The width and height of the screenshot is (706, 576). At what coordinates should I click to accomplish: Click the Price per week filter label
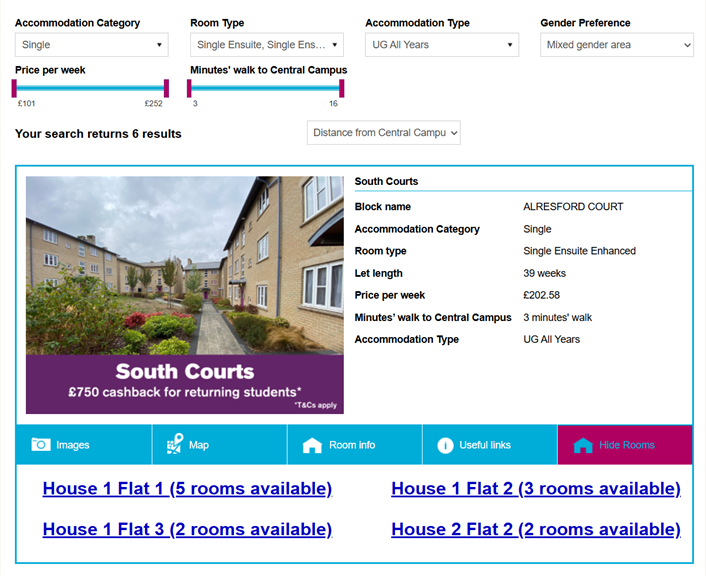pos(50,70)
